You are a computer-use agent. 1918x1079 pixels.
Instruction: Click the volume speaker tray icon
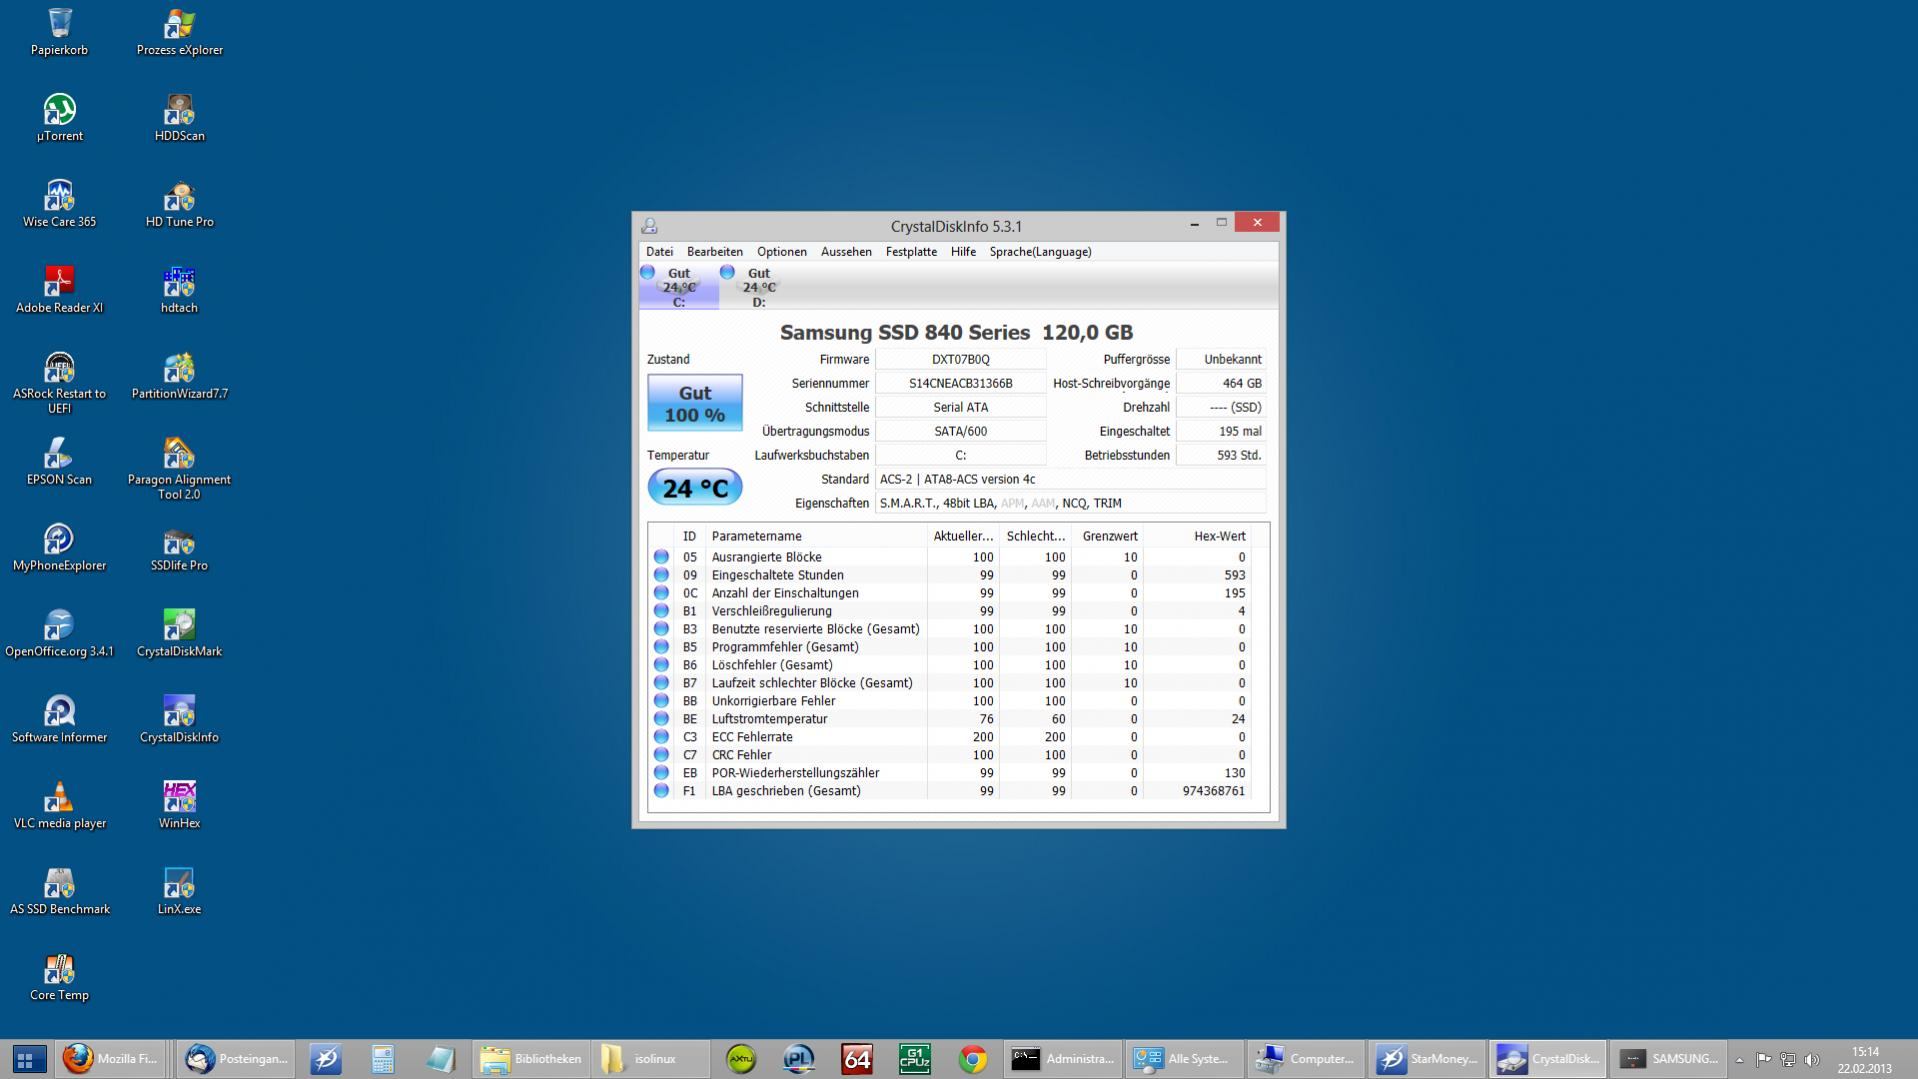click(x=1812, y=1060)
